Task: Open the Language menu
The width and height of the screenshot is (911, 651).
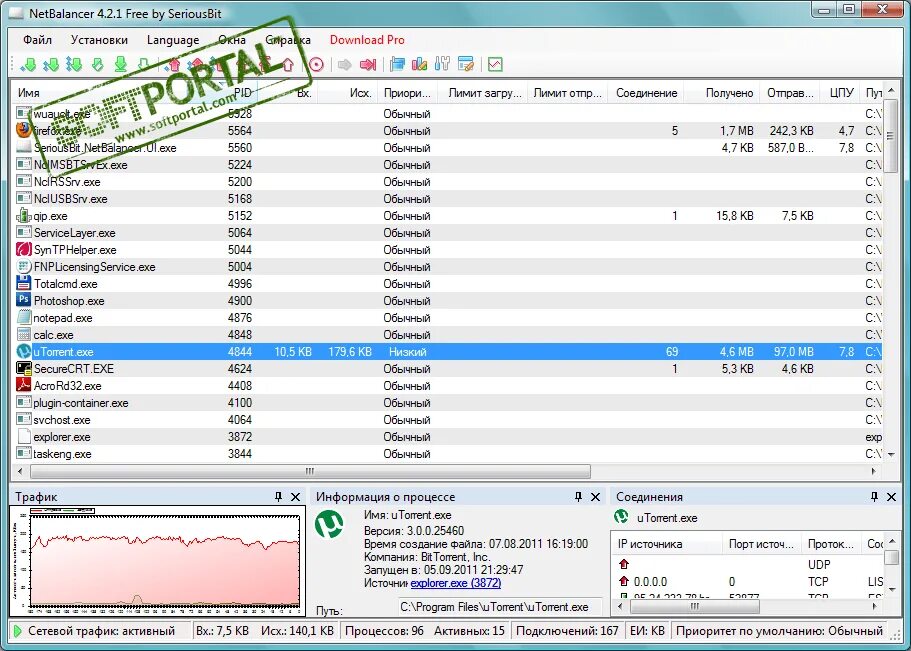Action: pyautogui.click(x=173, y=40)
